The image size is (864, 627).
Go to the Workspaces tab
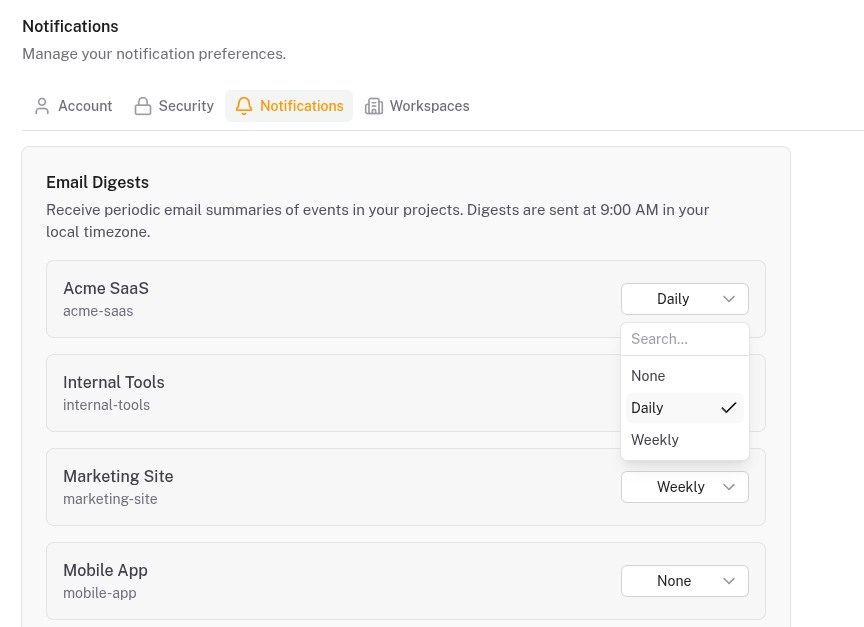tap(417, 106)
